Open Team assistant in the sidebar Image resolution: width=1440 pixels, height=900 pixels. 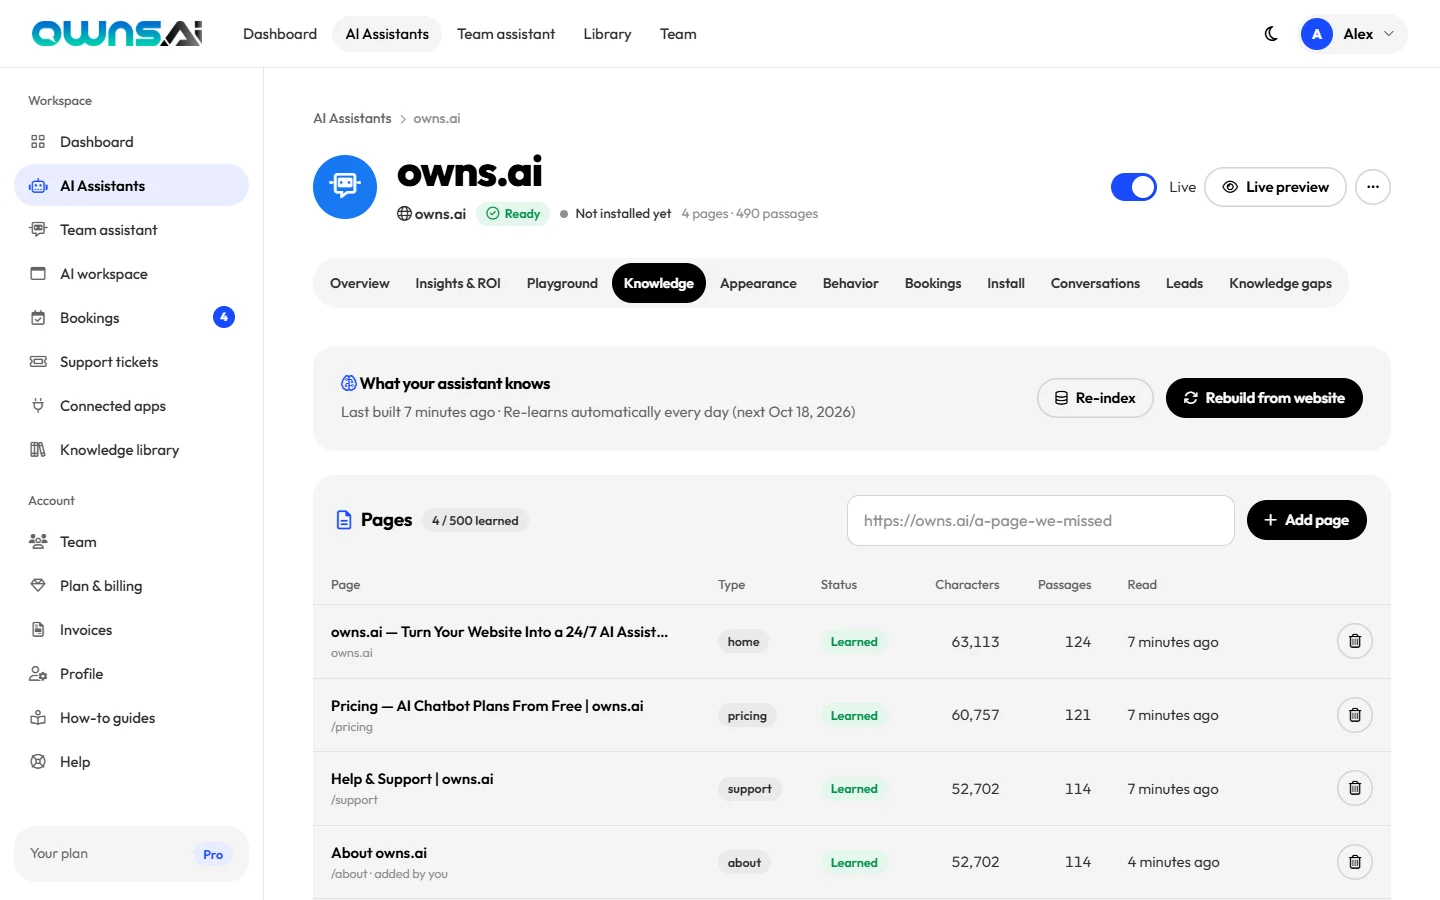tap(131, 230)
